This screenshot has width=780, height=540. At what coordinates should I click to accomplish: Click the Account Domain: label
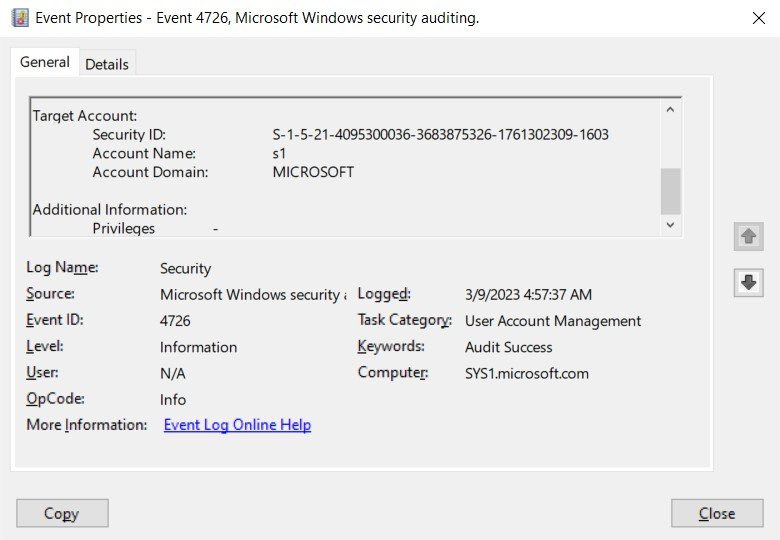[x=150, y=172]
